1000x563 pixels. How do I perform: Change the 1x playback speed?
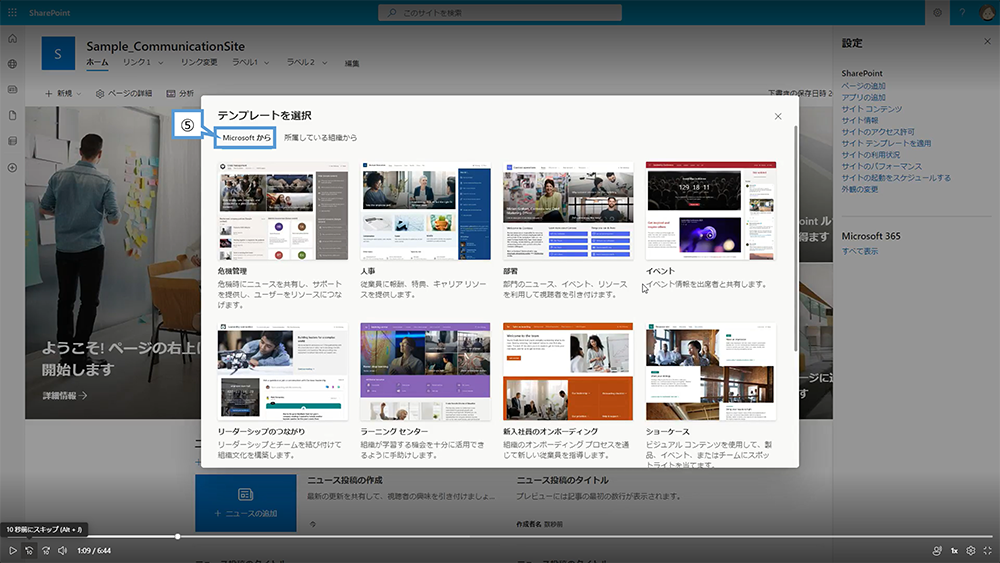pyautogui.click(x=954, y=550)
